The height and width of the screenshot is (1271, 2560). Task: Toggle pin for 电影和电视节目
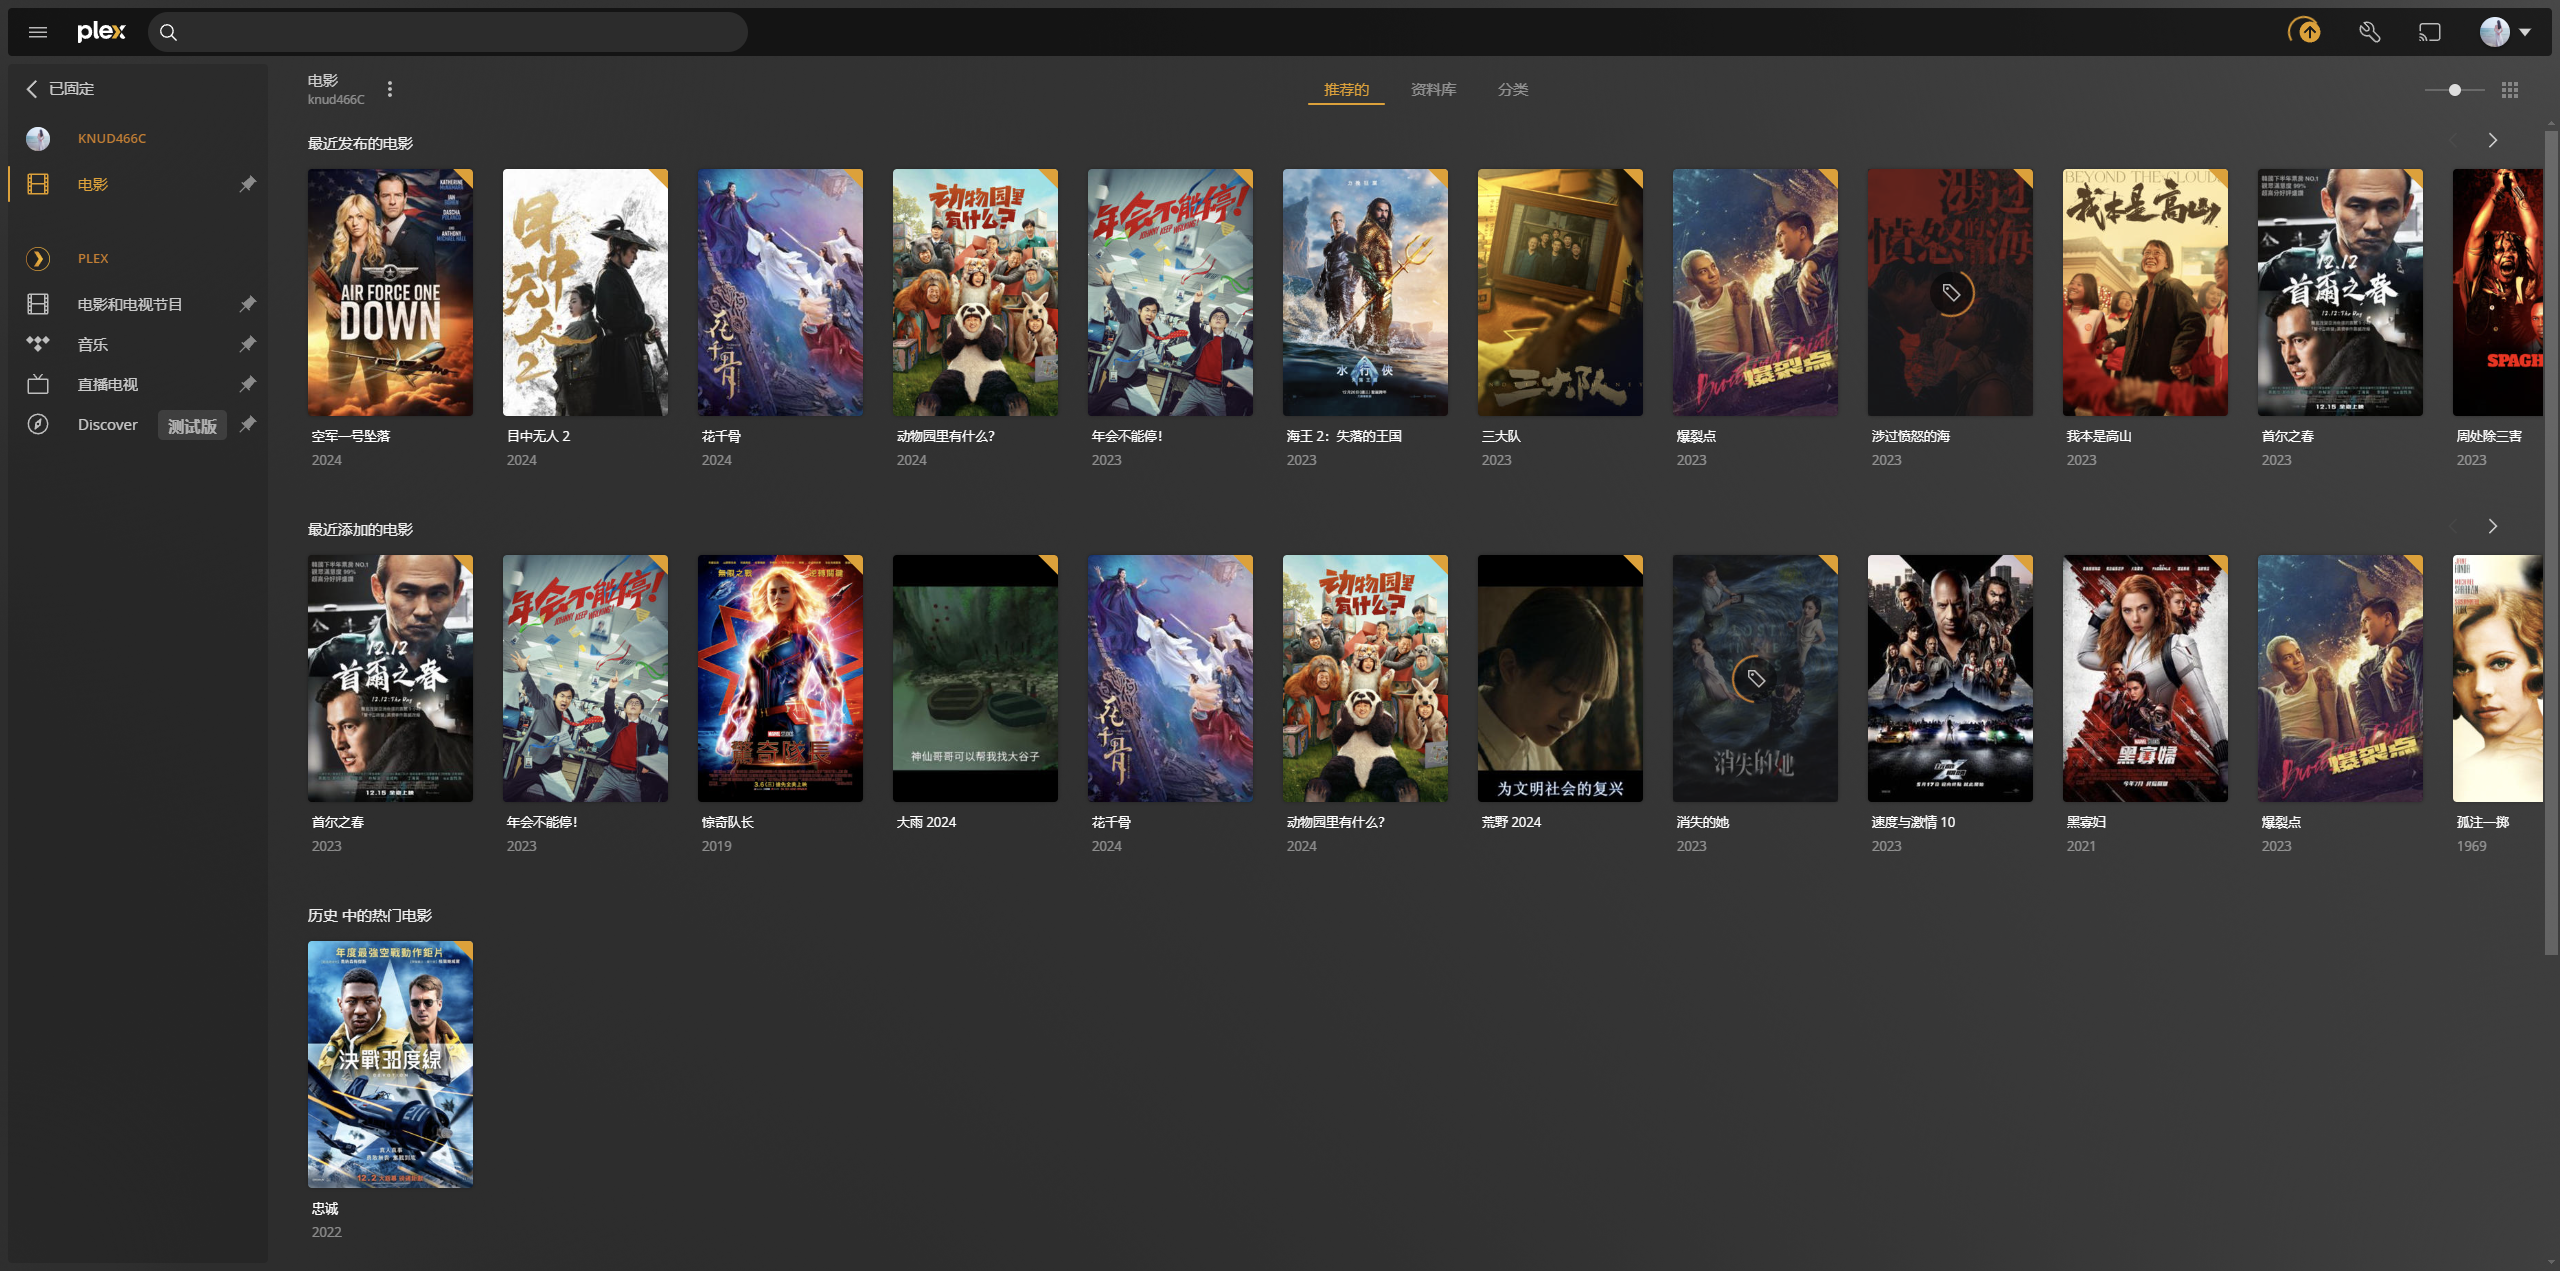click(248, 304)
